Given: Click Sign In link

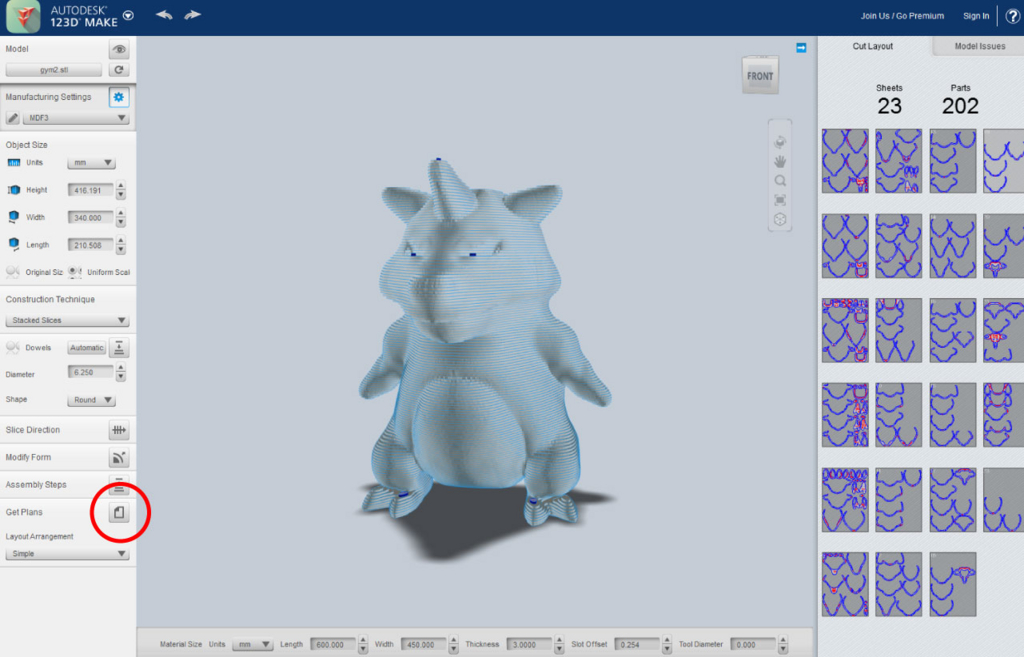Looking at the screenshot, I should point(976,16).
